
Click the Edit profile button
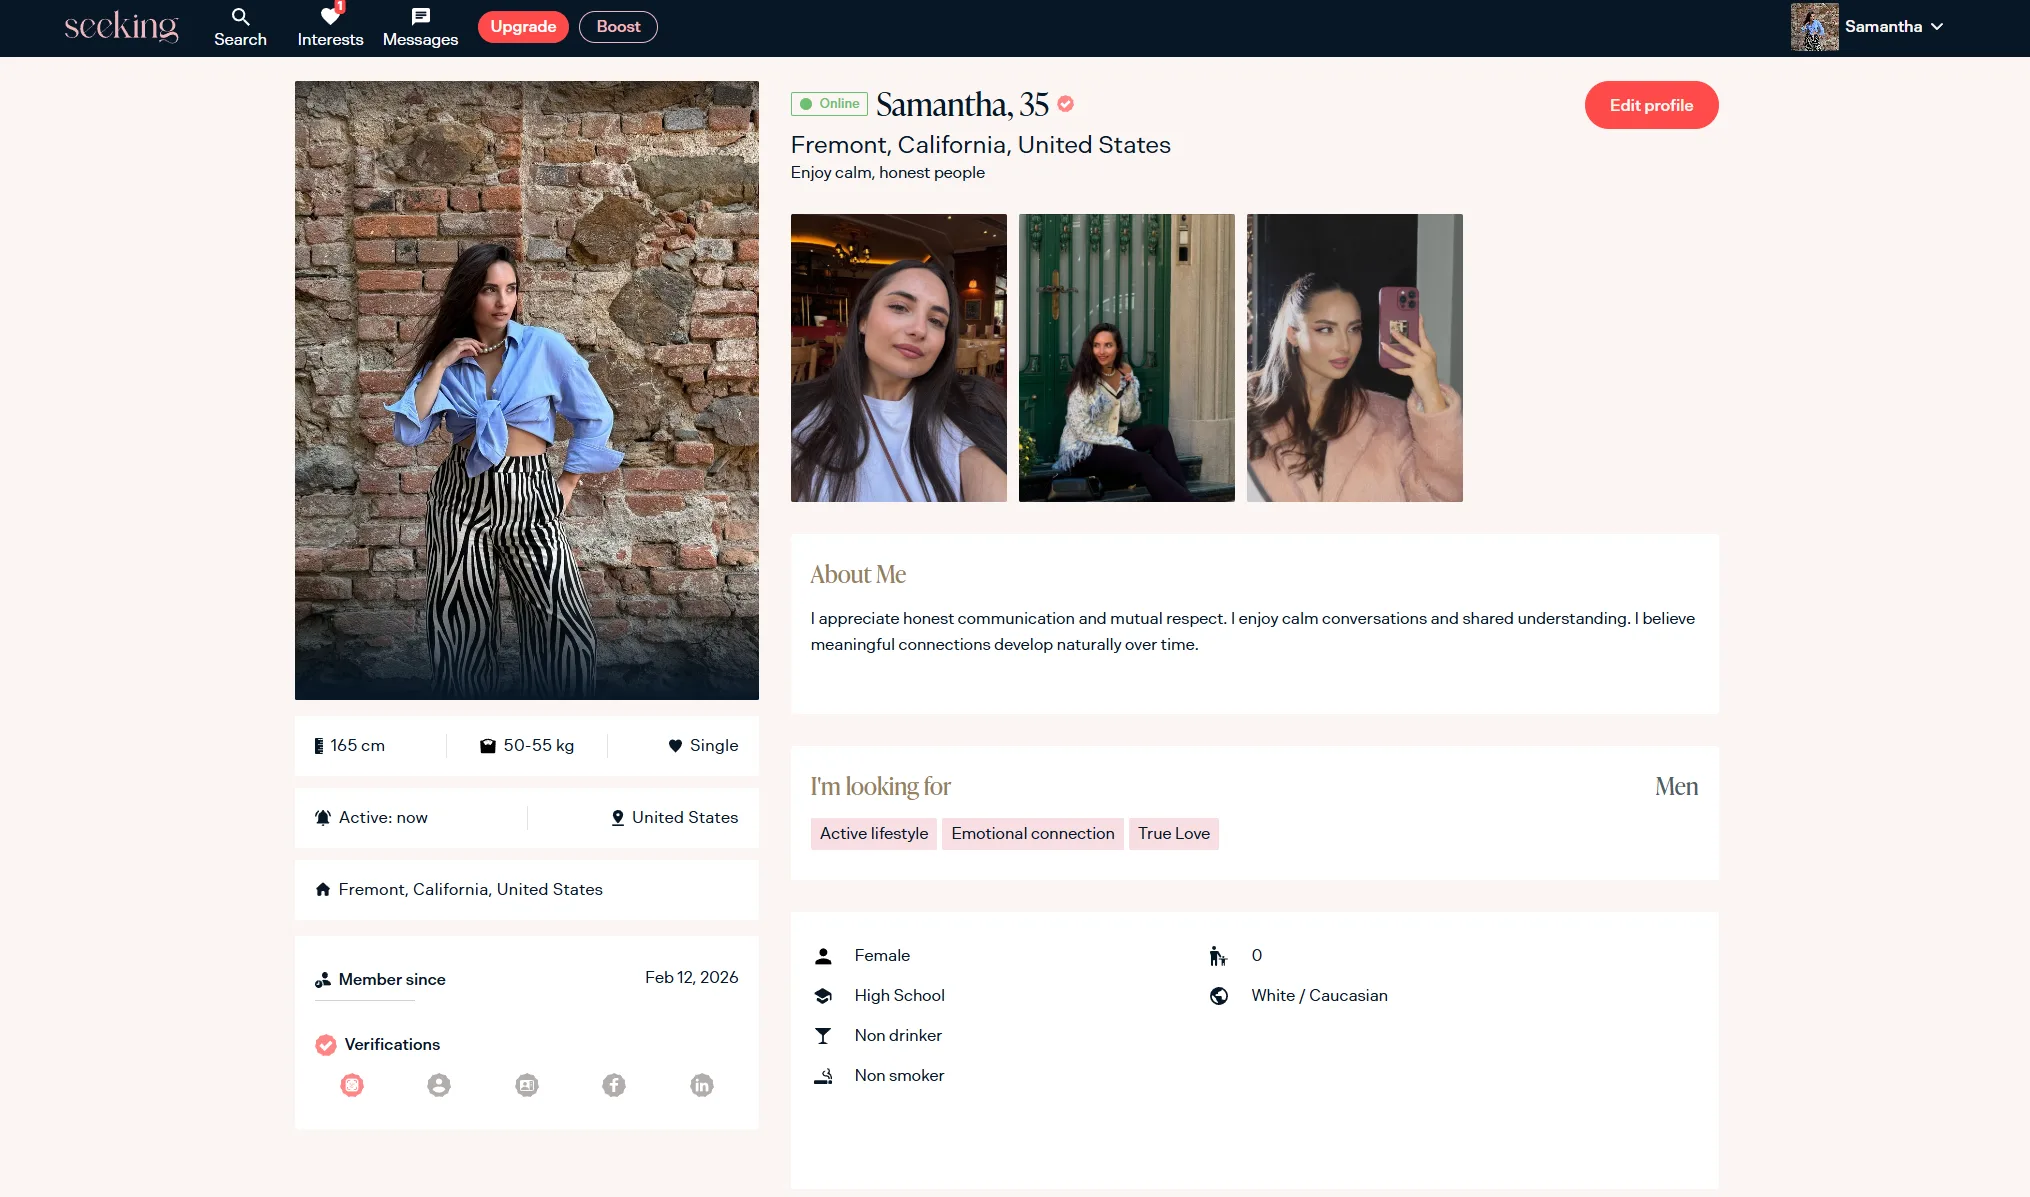coord(1651,105)
